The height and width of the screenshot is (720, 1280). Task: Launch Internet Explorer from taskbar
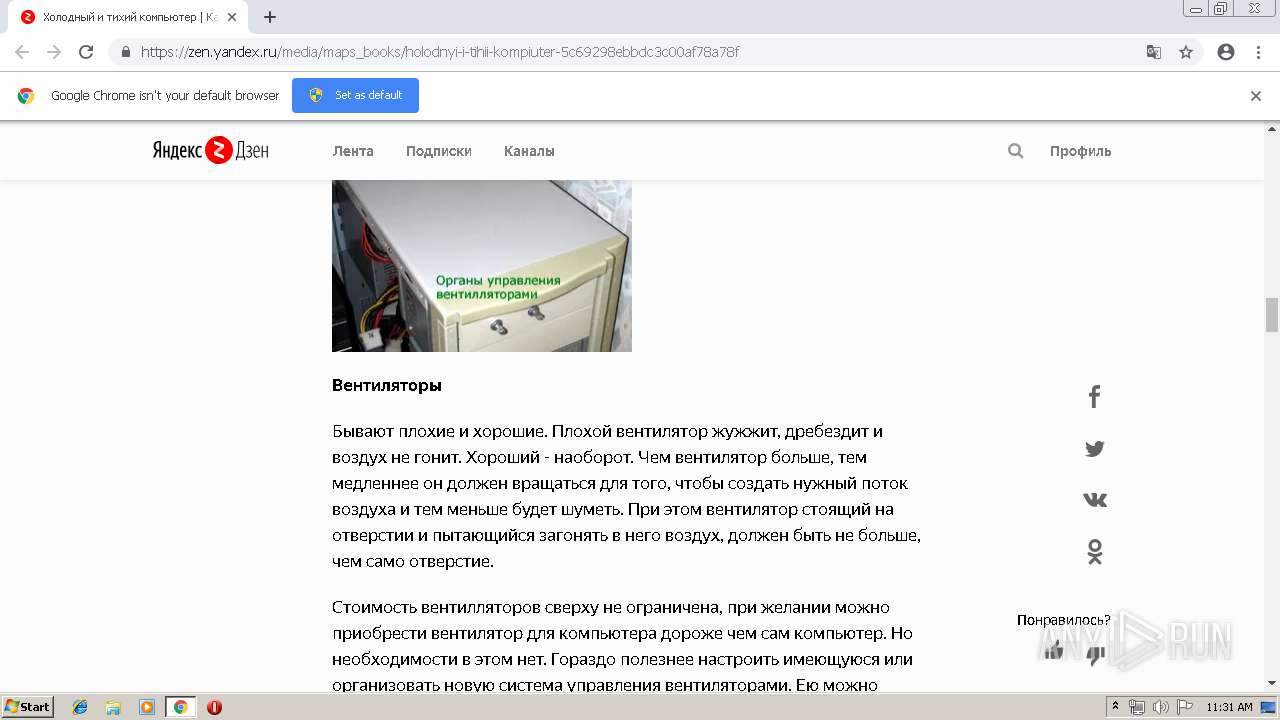81,707
